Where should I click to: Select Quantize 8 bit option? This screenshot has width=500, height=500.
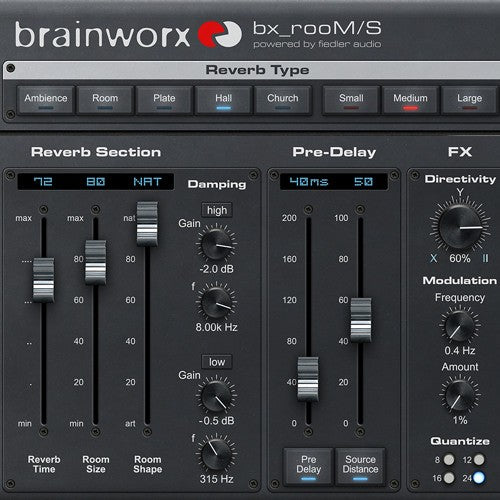point(449,460)
